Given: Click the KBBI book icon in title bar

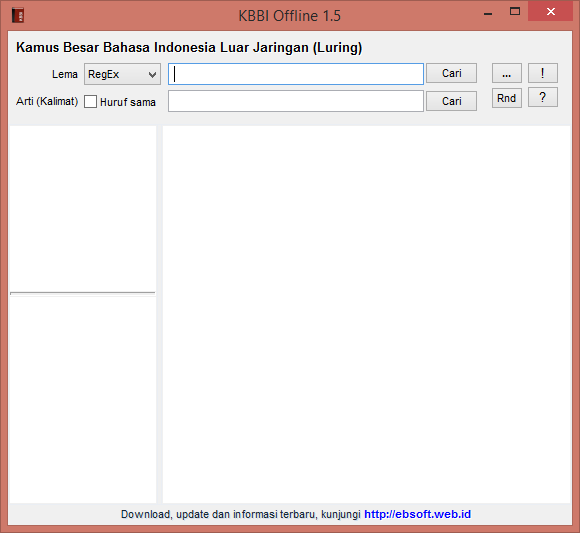Looking at the screenshot, I should [18, 16].
